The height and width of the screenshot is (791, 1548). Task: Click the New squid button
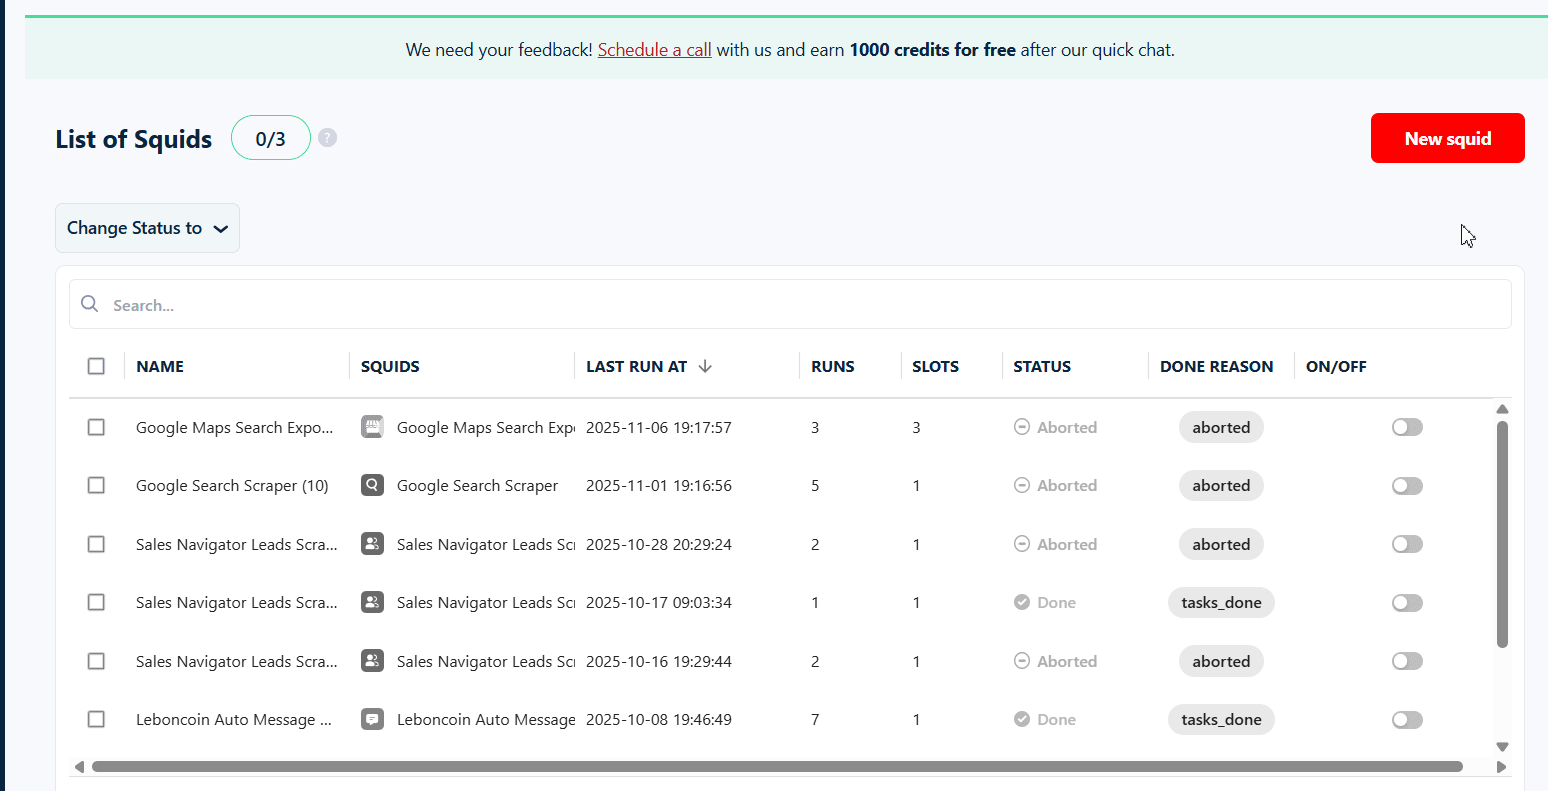pos(1447,138)
